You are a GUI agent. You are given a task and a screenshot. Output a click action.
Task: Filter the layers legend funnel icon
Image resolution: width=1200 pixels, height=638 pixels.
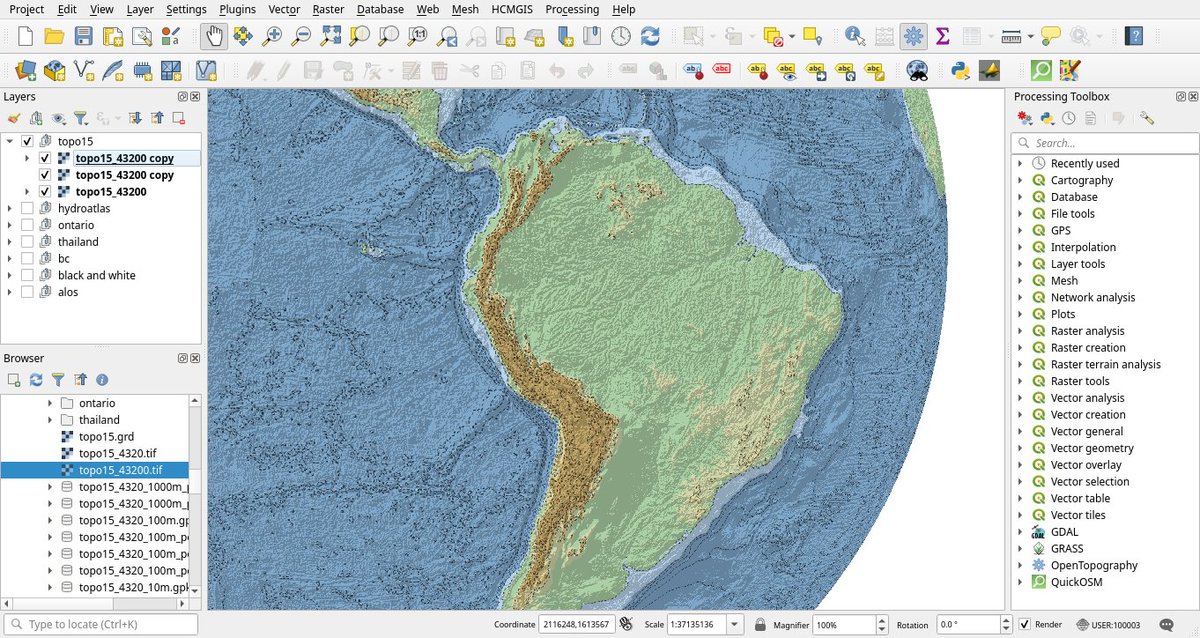coord(81,118)
